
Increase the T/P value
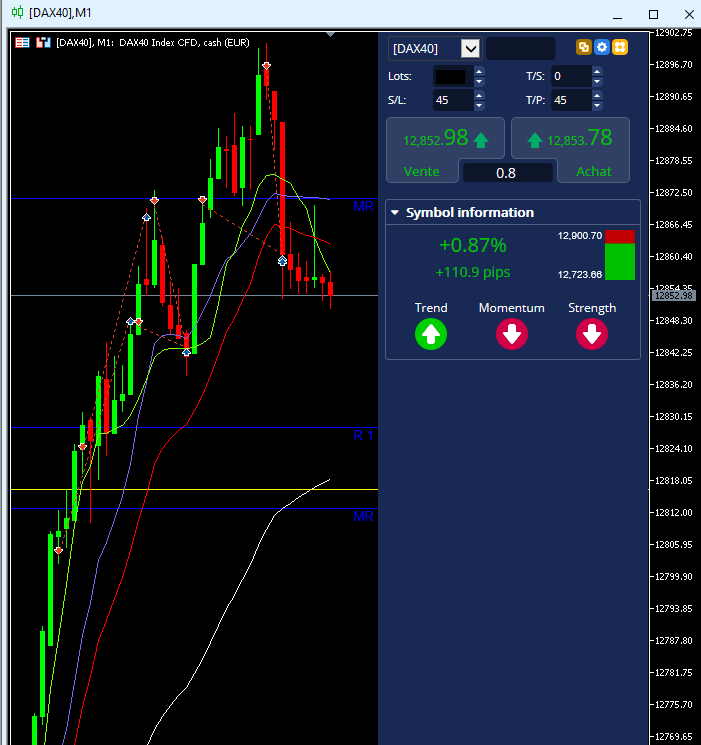point(597,96)
